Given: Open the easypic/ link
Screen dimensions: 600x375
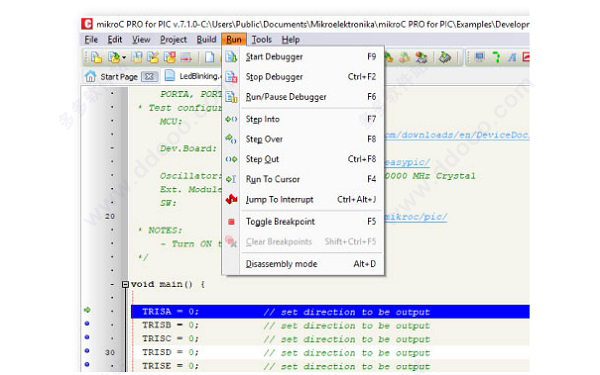Looking at the screenshot, I should 407,162.
